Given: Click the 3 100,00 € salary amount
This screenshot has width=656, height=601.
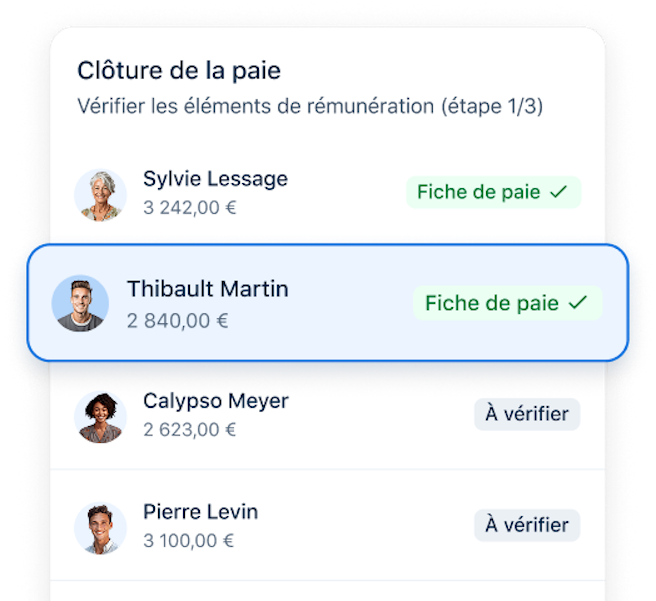Looking at the screenshot, I should coord(188,541).
